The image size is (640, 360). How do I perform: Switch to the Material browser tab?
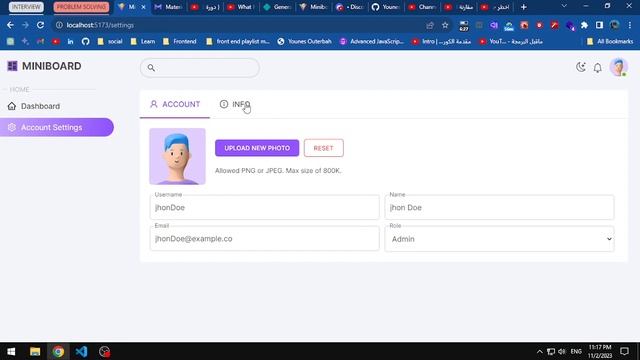click(169, 7)
